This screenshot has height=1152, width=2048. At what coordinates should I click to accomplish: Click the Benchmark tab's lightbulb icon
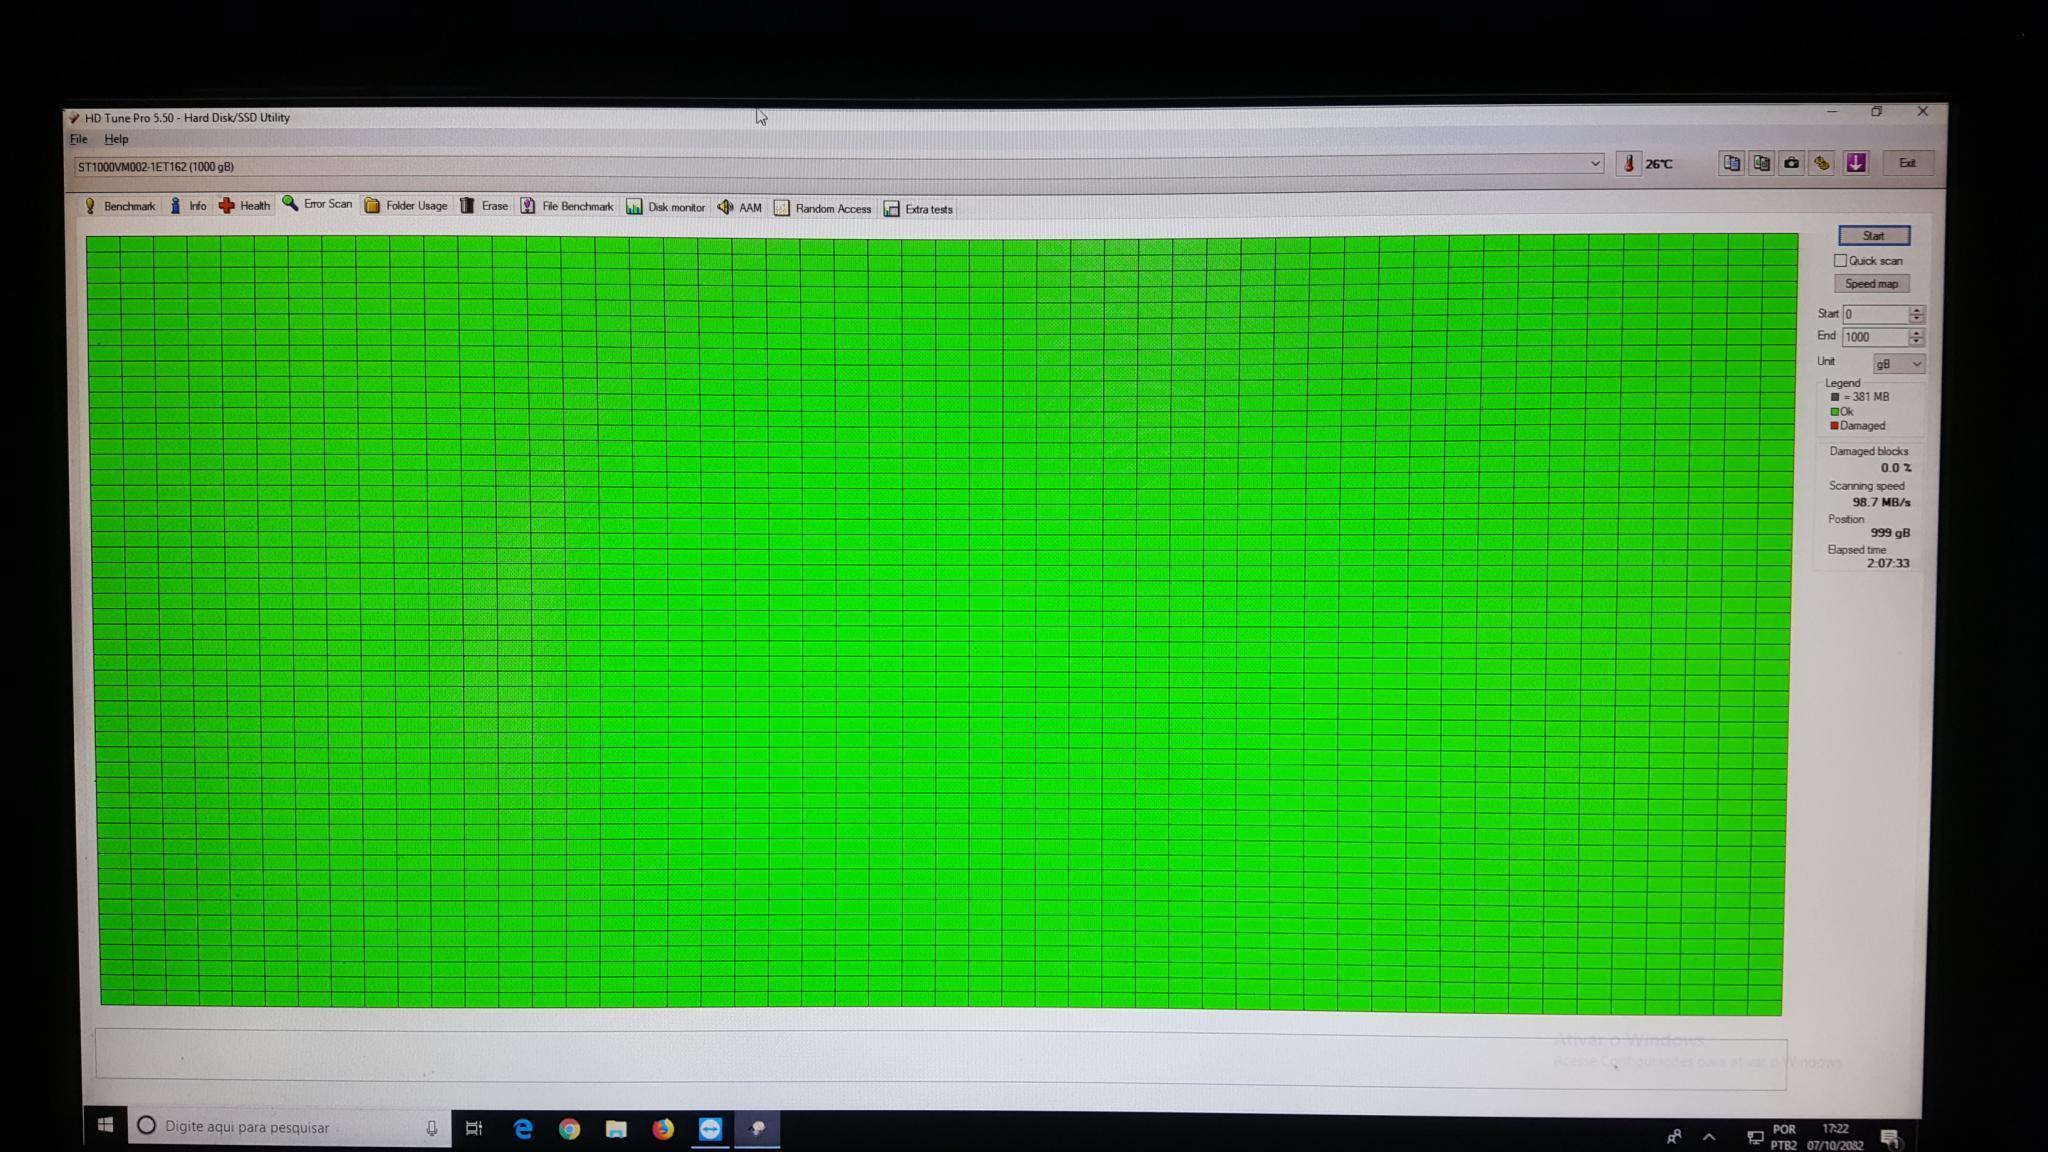pos(90,205)
